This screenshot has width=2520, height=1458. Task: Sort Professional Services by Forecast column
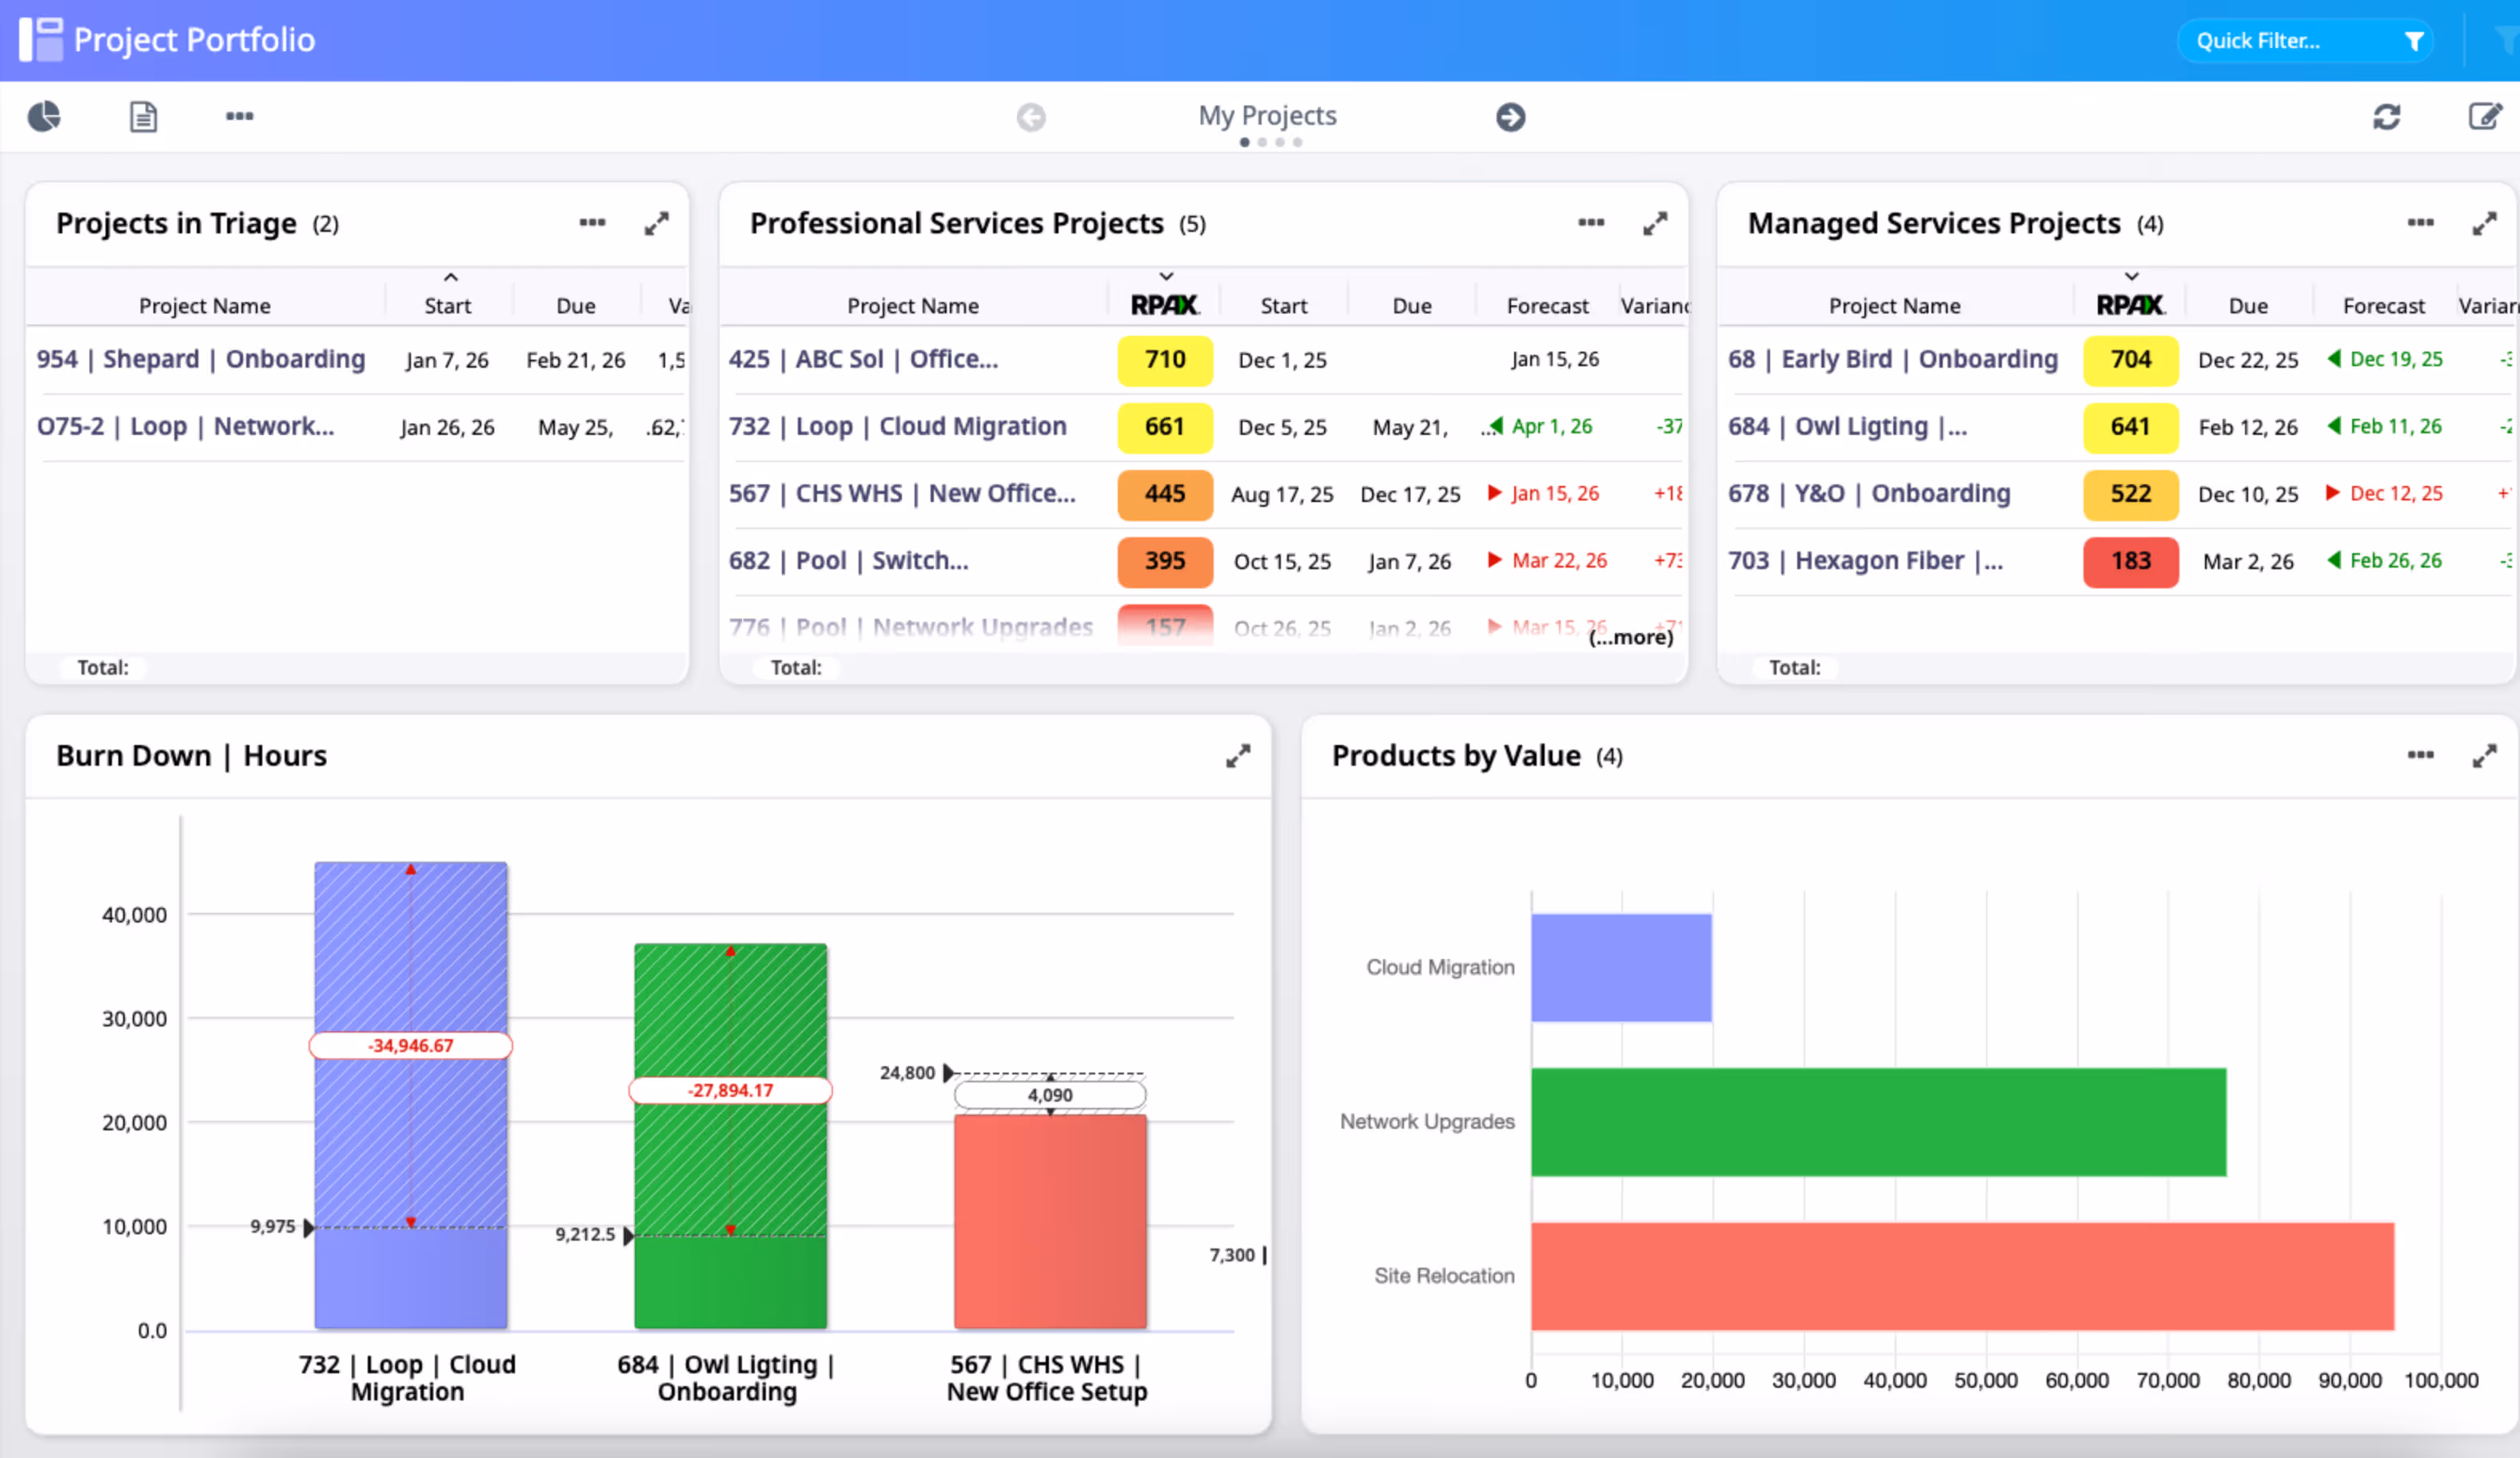1547,306
